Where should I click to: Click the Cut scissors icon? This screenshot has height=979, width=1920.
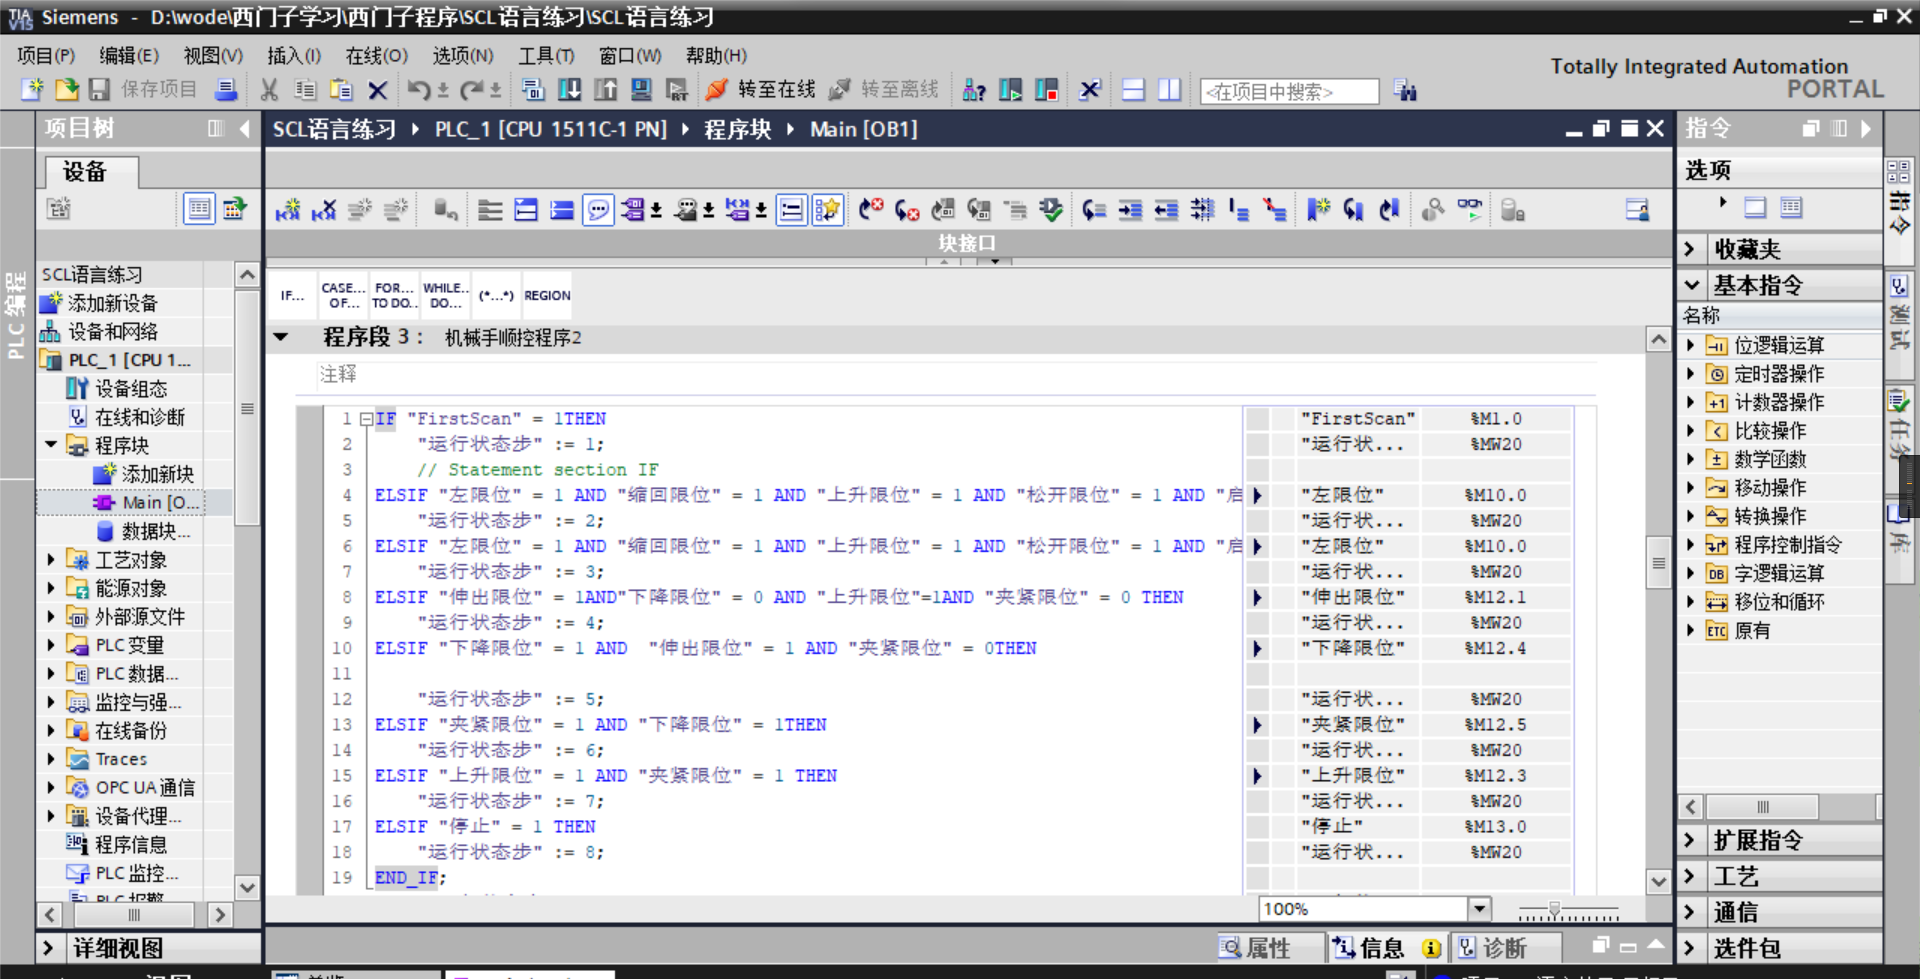pos(268,90)
